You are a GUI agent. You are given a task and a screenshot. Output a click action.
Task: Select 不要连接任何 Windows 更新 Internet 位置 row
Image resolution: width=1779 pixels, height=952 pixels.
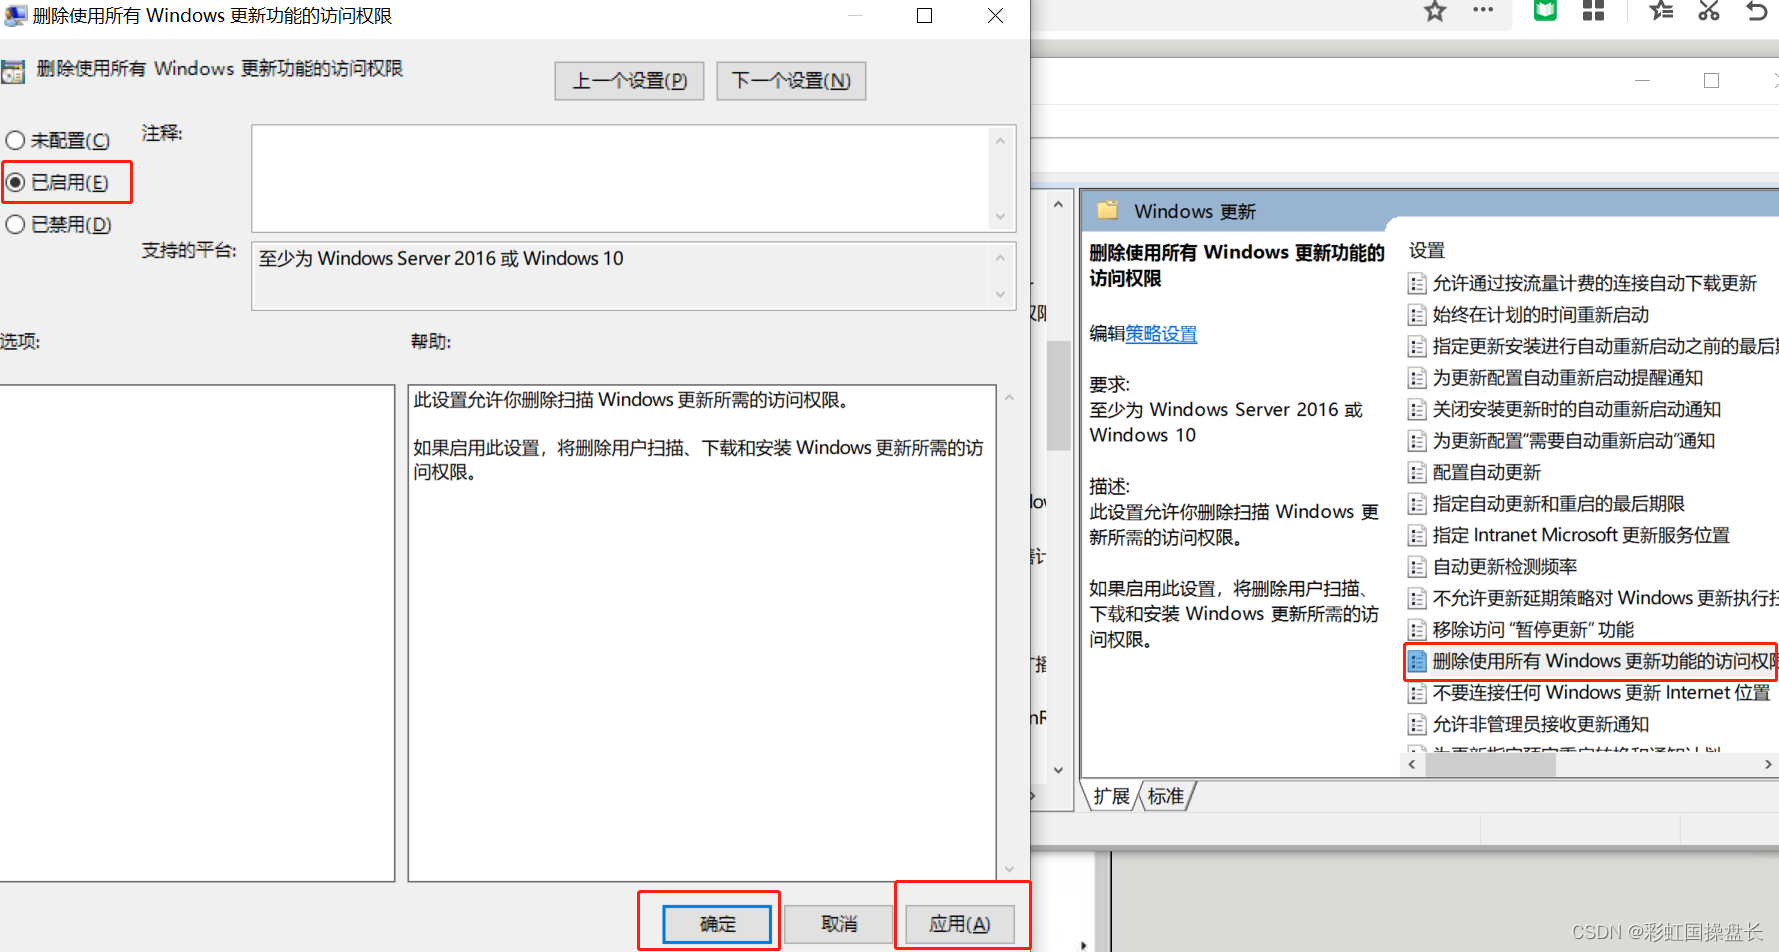(1590, 693)
